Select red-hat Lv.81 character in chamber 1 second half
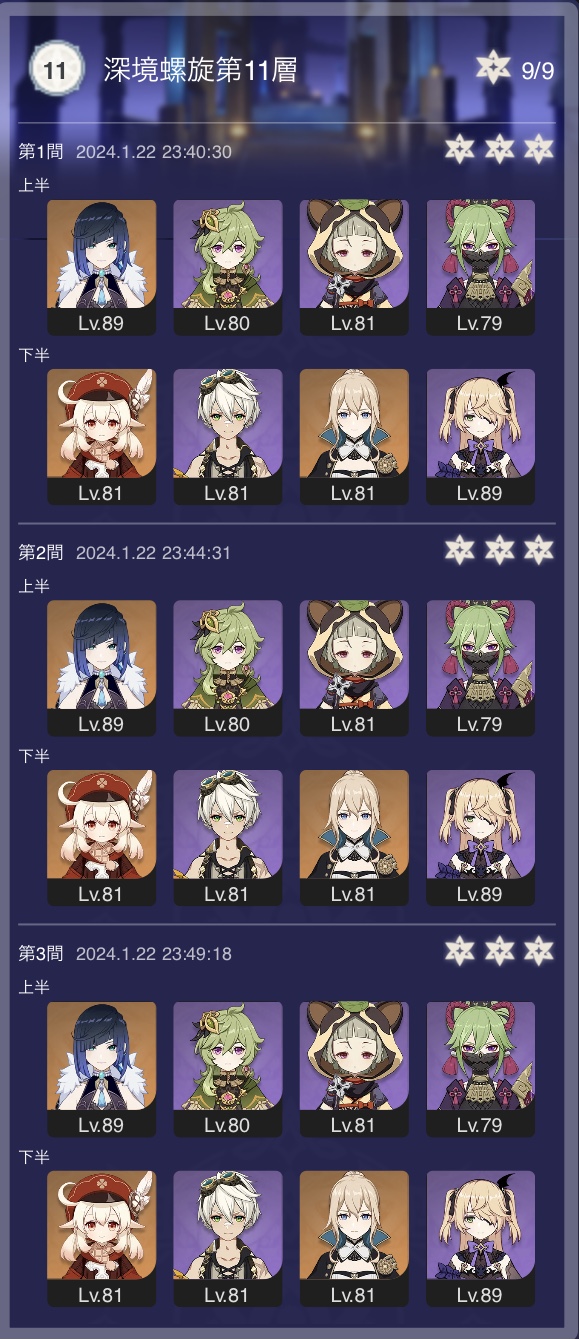 click(102, 437)
